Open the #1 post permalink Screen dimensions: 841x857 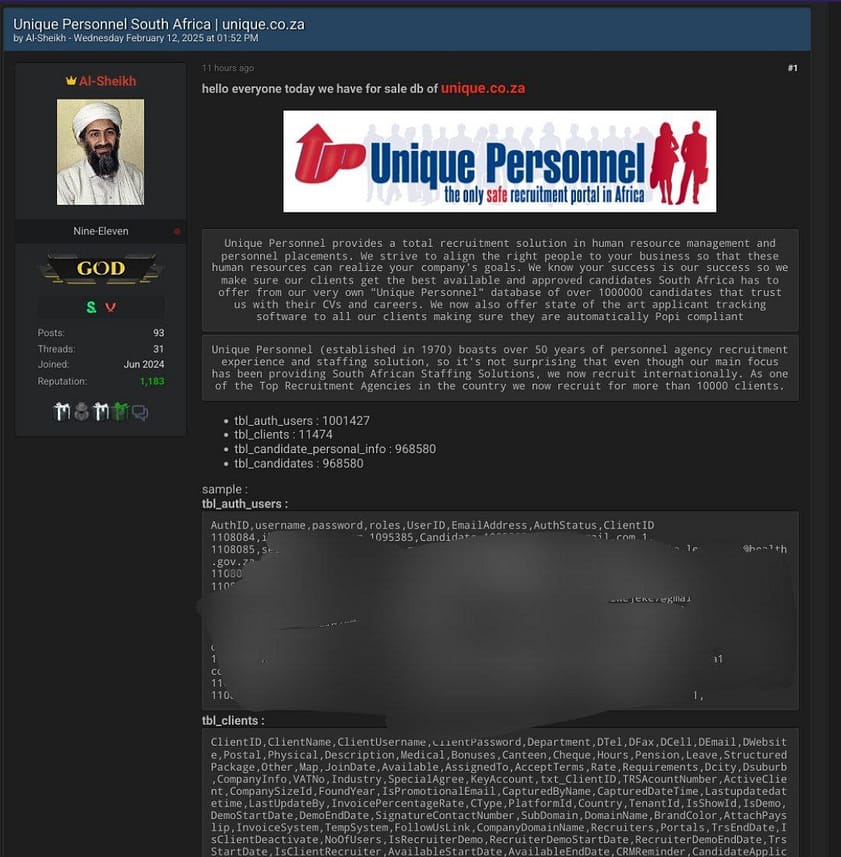[x=792, y=68]
